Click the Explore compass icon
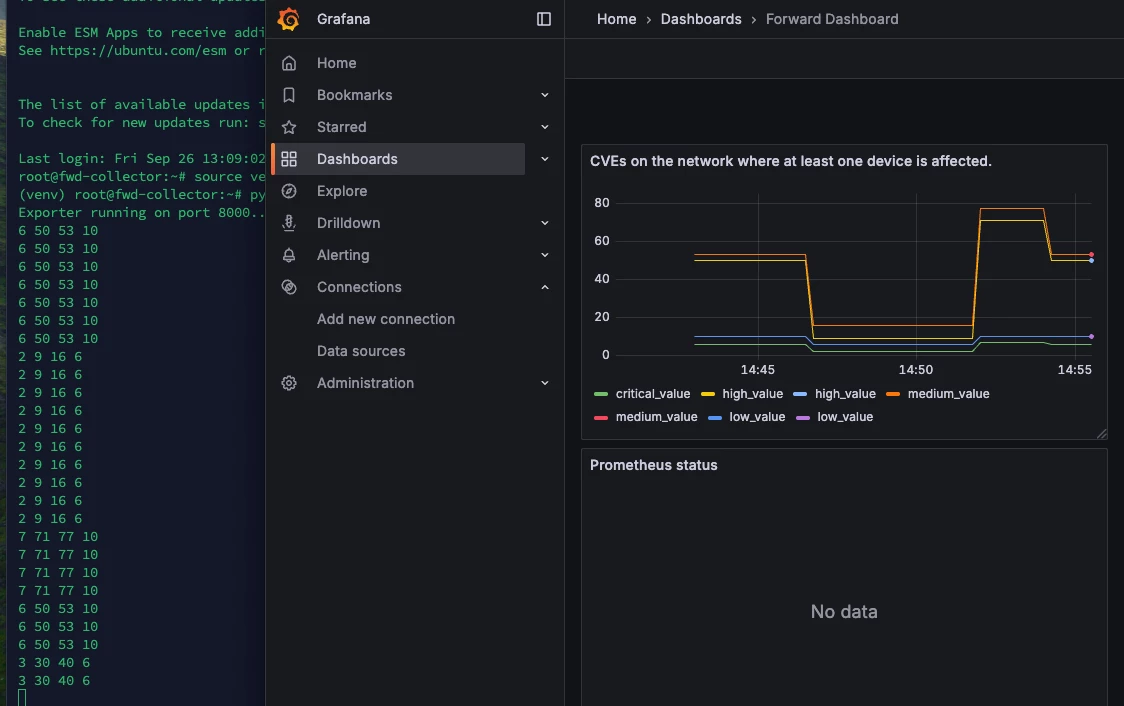The image size is (1124, 706). tap(289, 191)
